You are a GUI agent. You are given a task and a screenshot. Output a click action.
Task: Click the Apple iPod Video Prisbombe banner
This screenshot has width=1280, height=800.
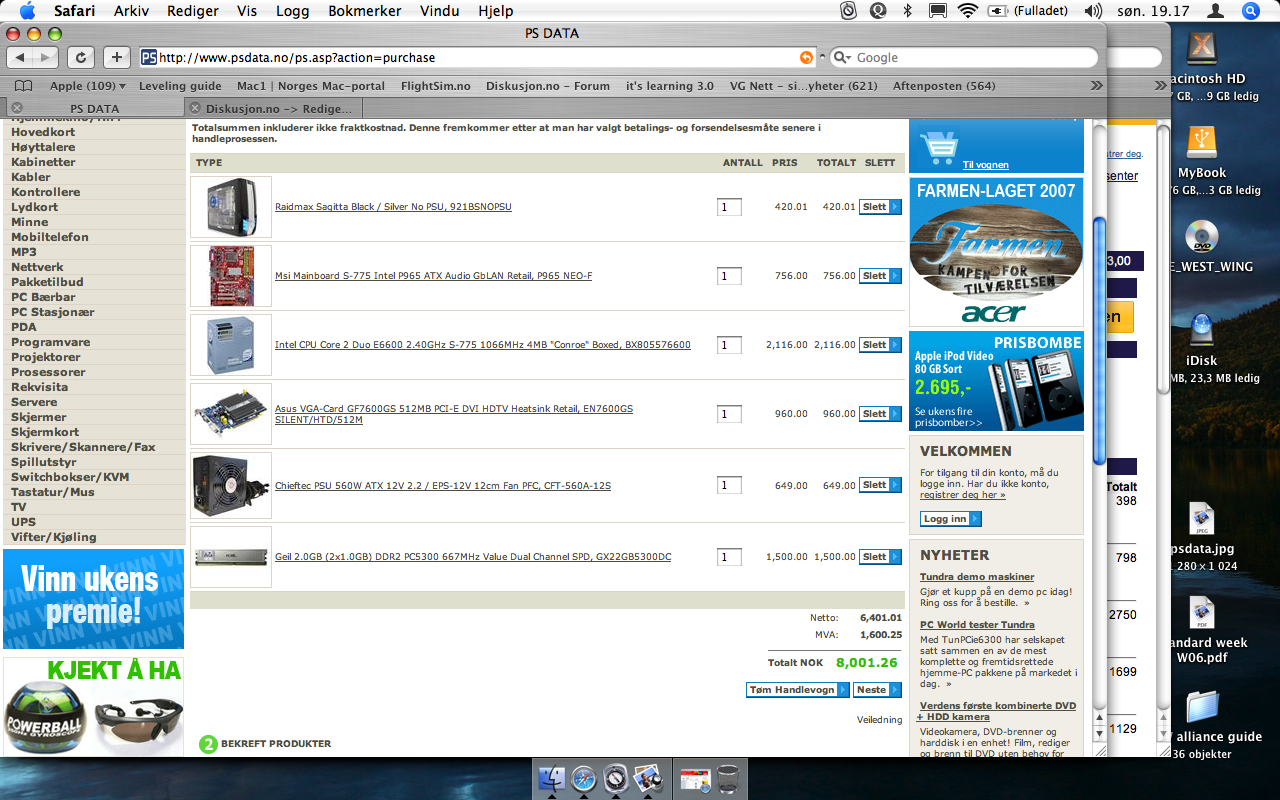pyautogui.click(x=996, y=381)
